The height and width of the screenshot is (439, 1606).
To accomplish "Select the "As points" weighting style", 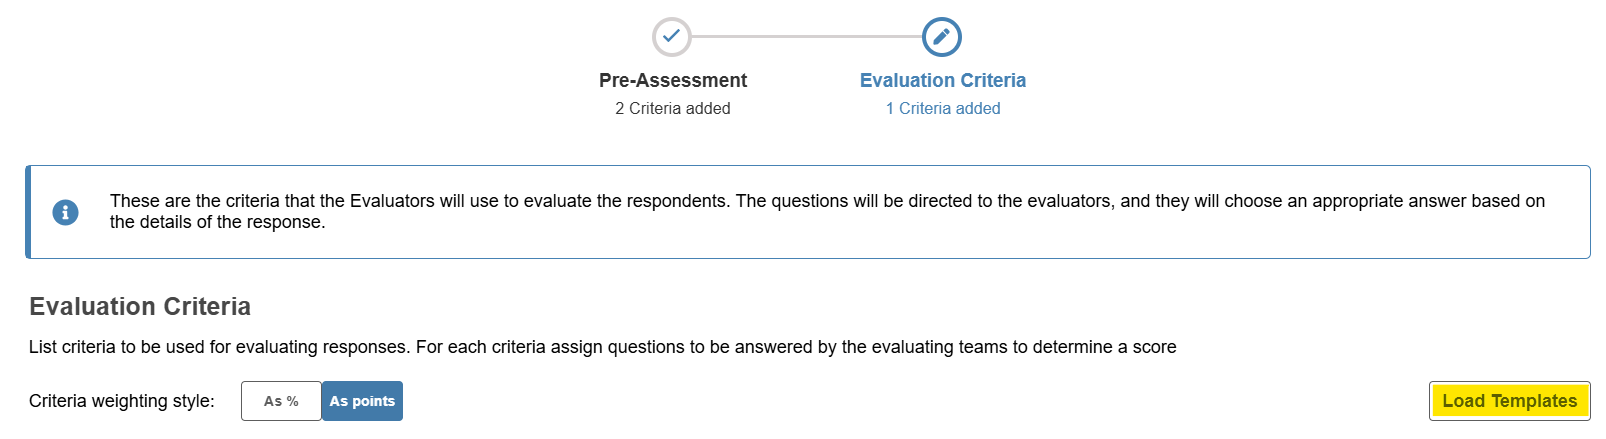I will [x=362, y=401].
